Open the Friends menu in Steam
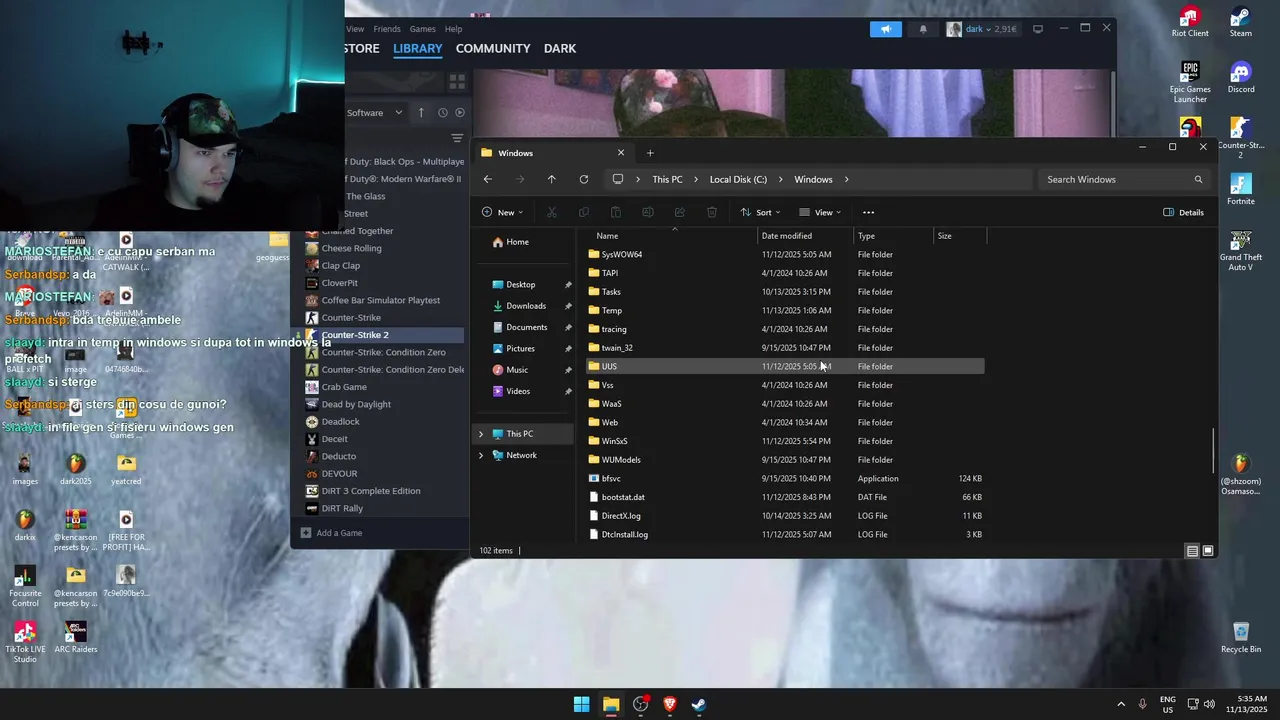The width and height of the screenshot is (1280, 720). [387, 29]
